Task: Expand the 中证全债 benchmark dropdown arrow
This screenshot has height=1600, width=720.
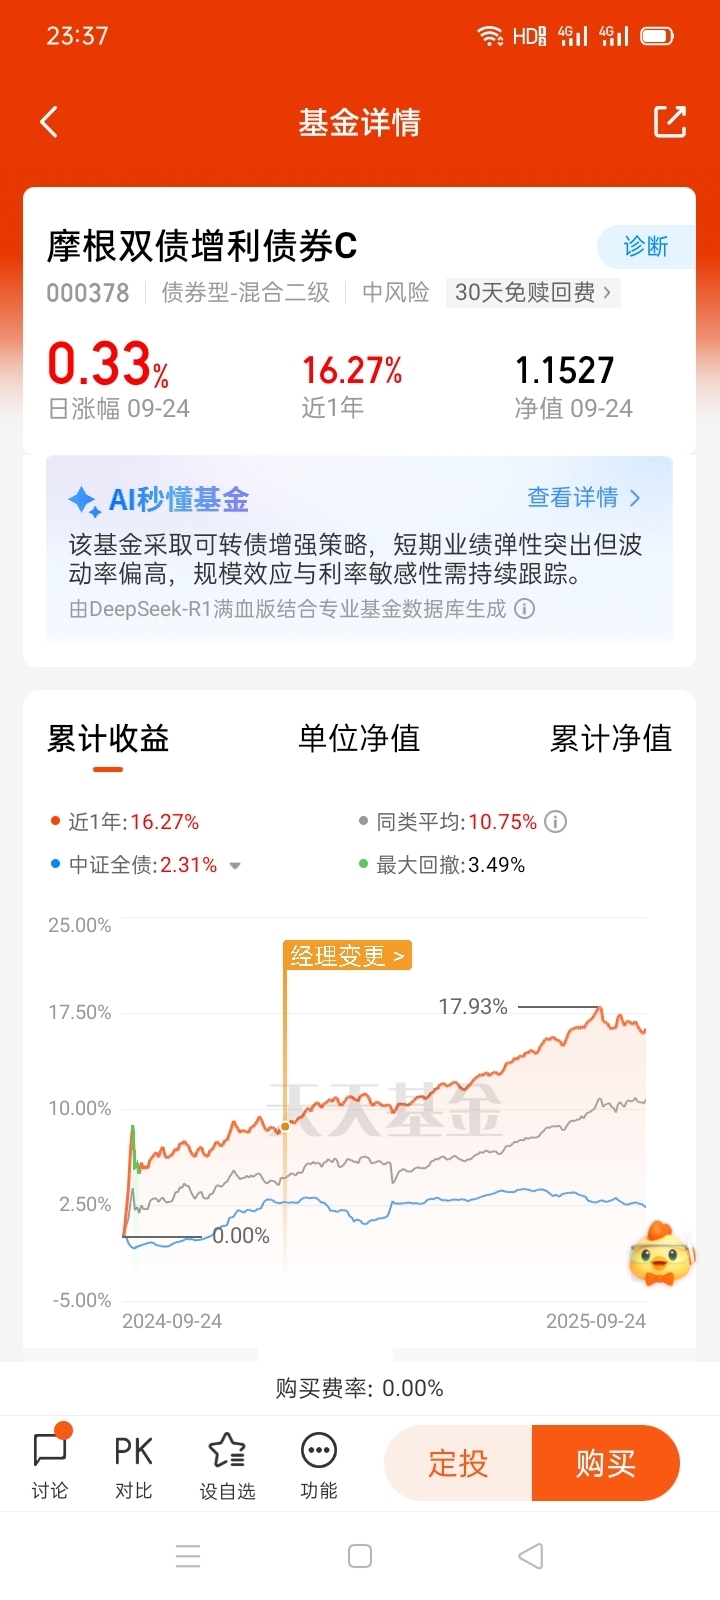Action: pos(235,866)
